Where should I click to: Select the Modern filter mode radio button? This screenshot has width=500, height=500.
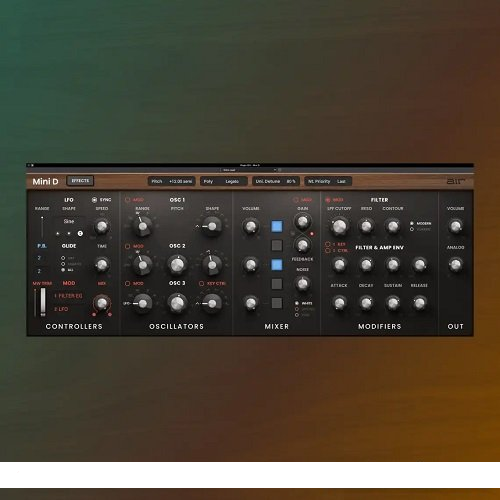[x=412, y=223]
